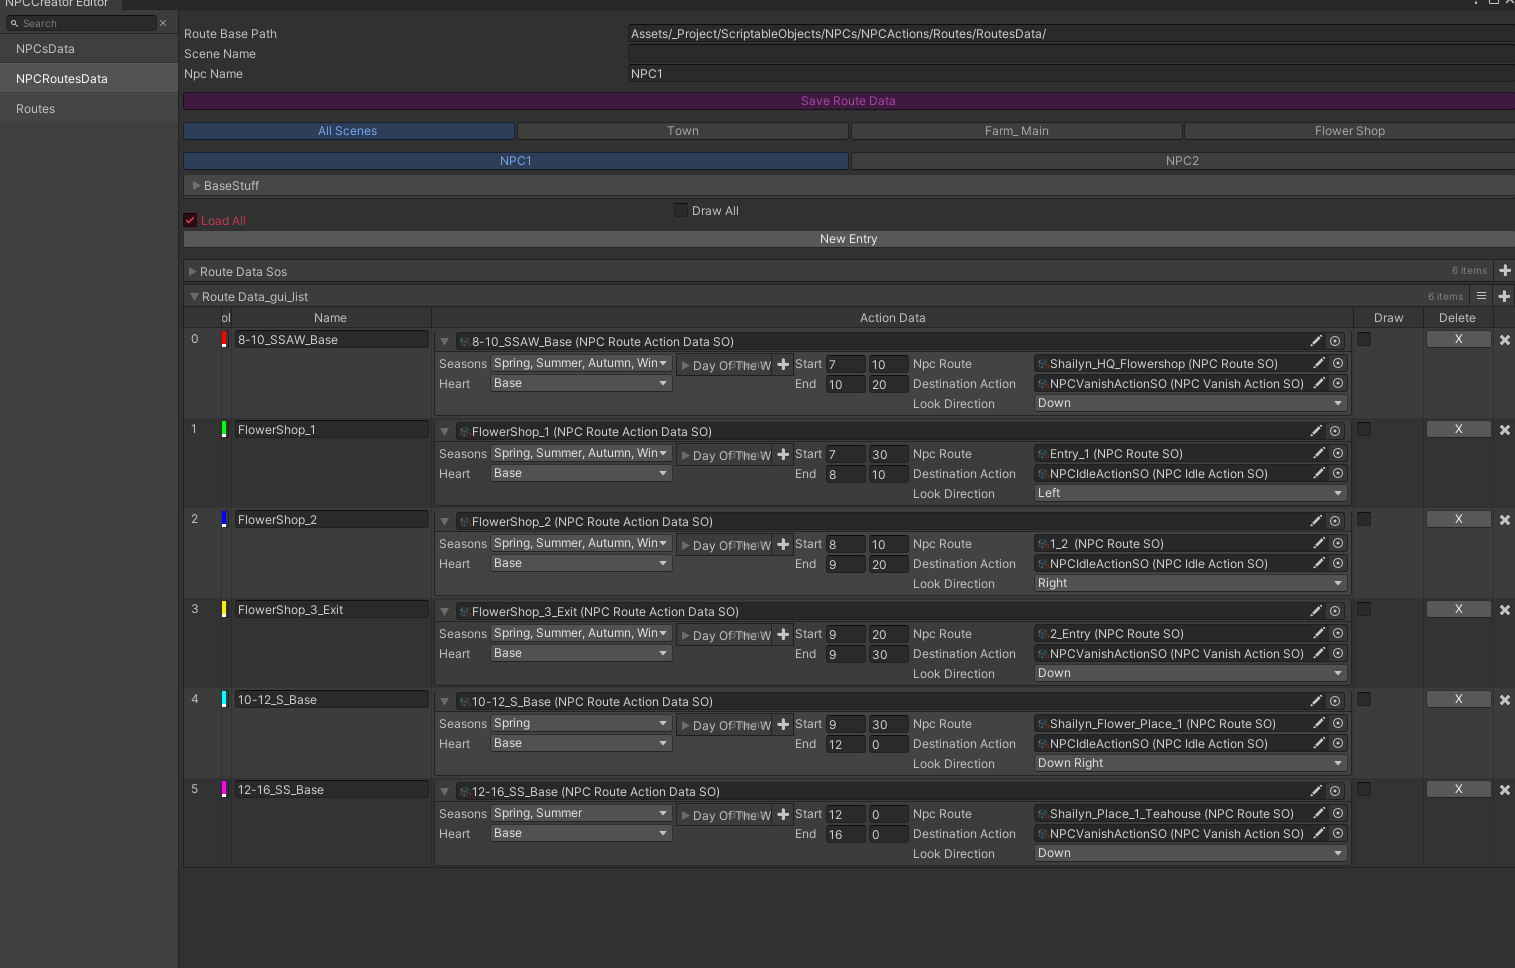Add an item to Route Data Sos with the plus icon
This screenshot has width=1515, height=968.
point(1505,271)
